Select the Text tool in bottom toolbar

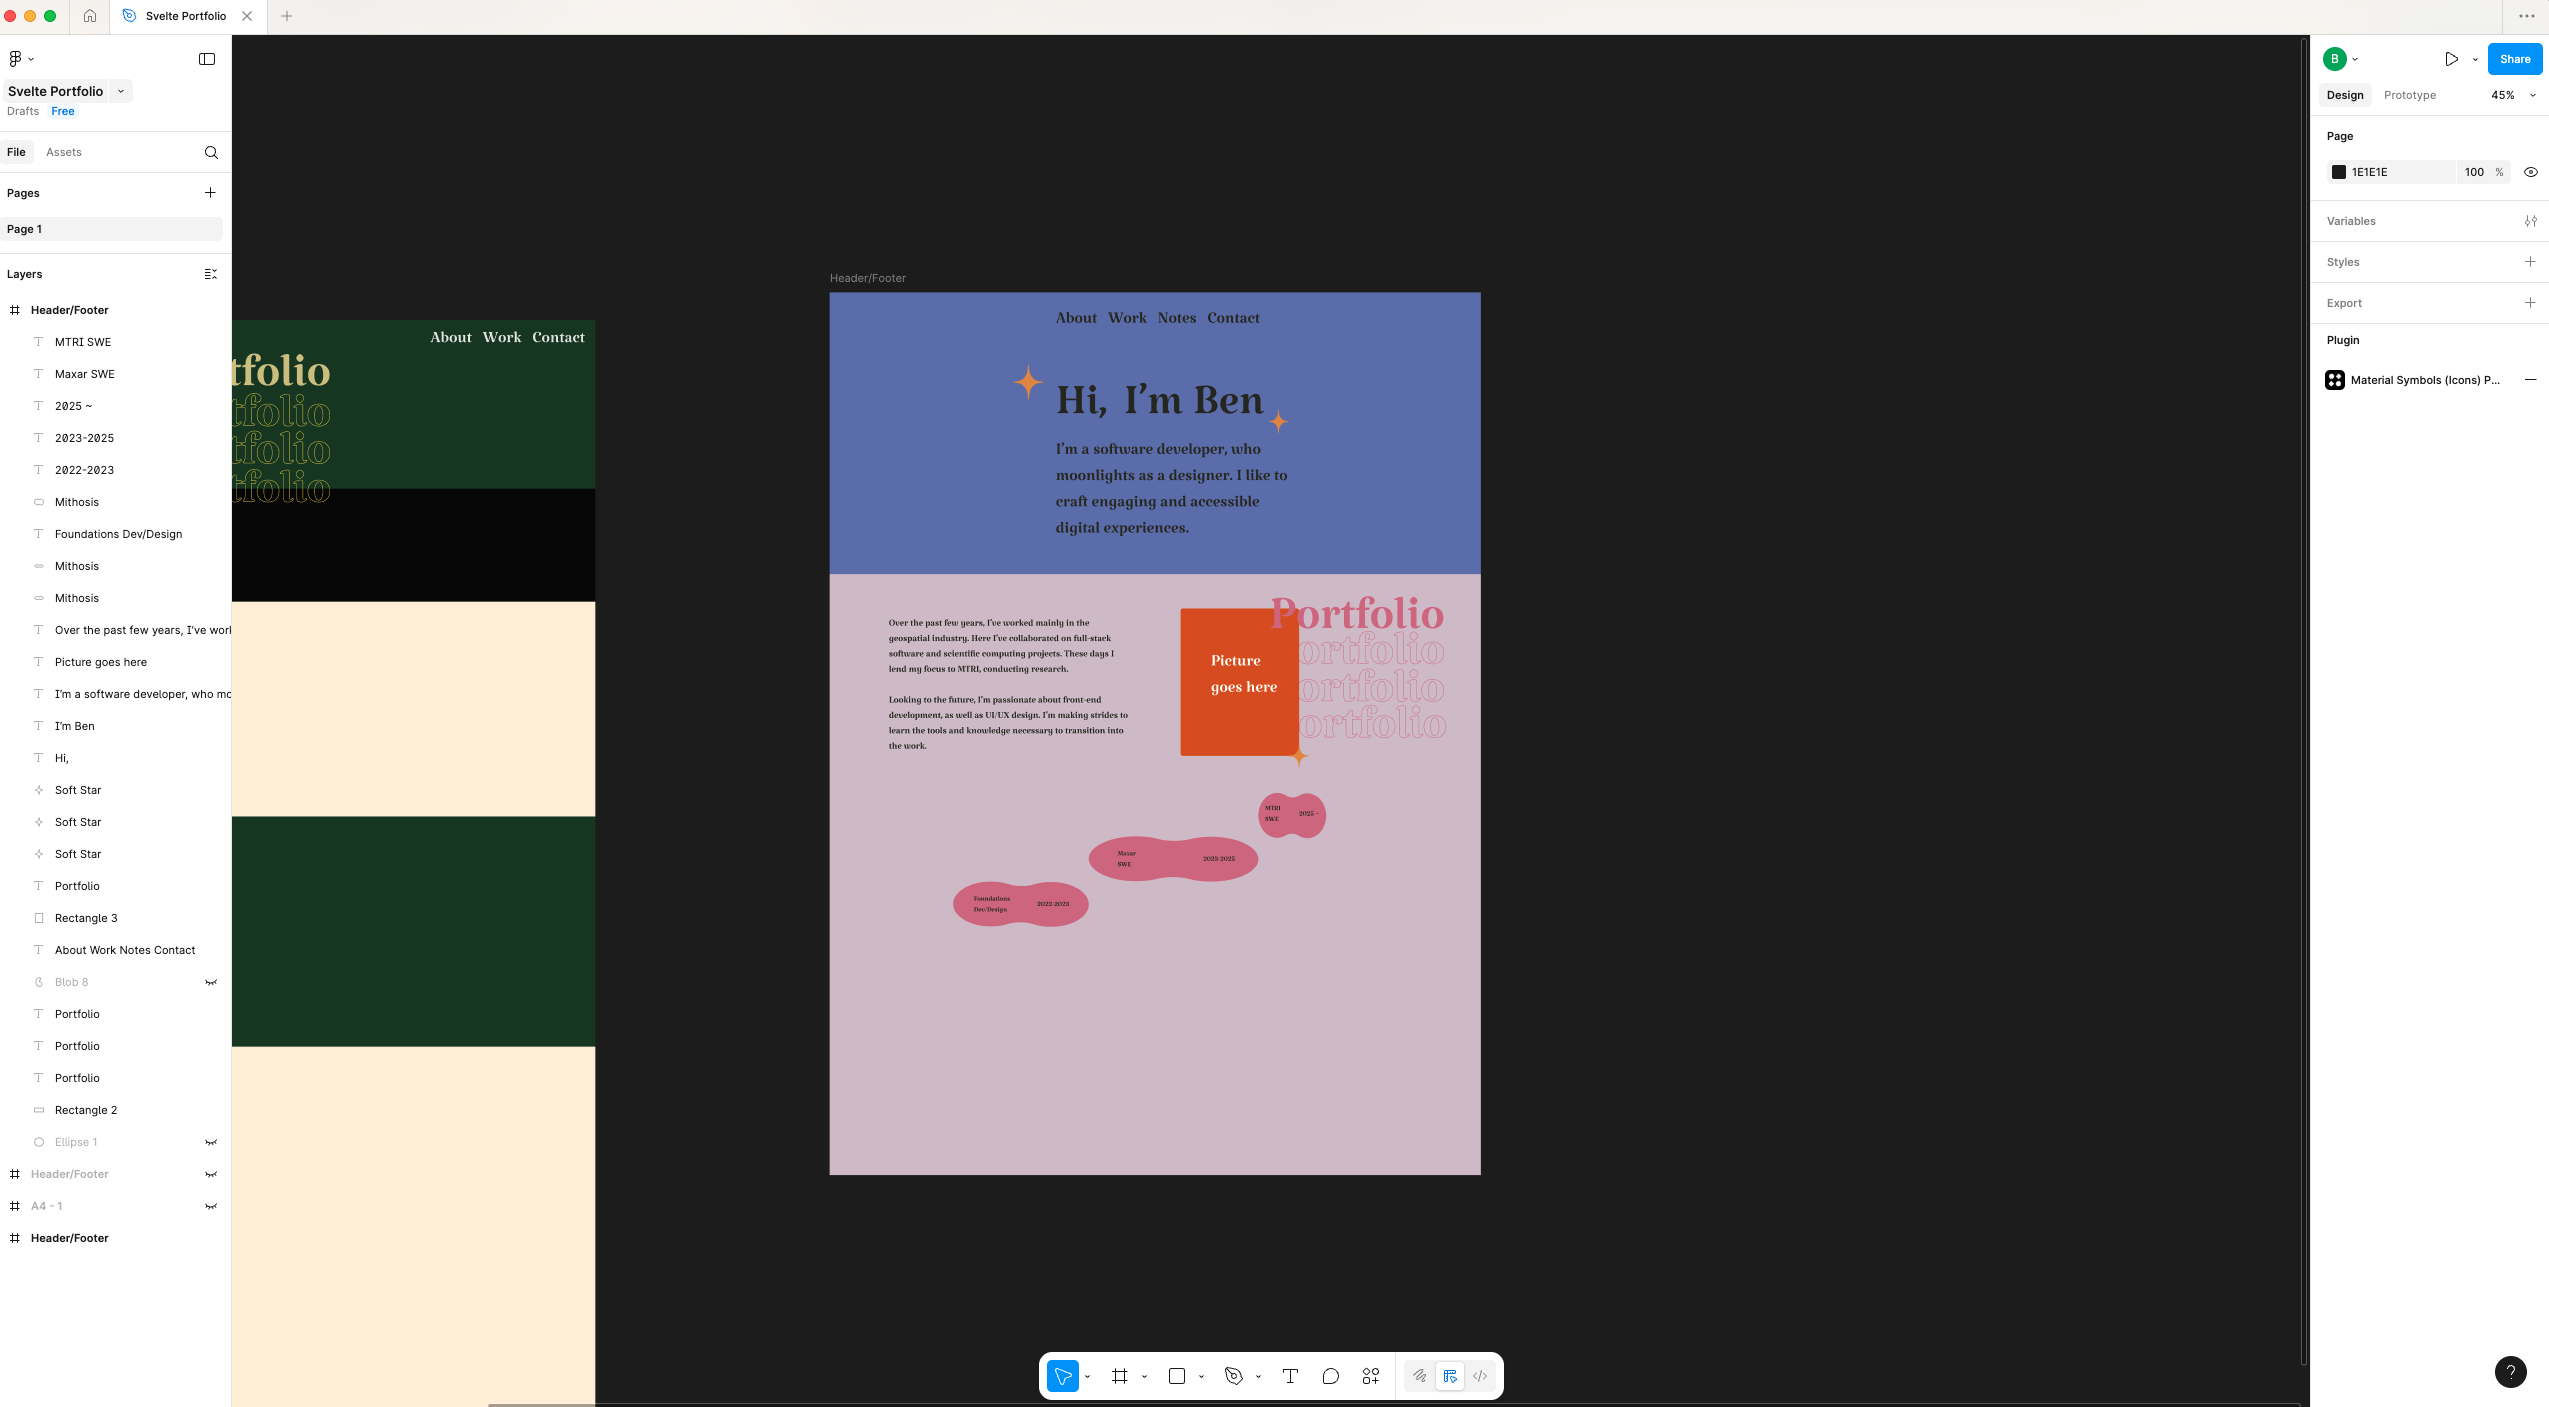coord(1290,1376)
